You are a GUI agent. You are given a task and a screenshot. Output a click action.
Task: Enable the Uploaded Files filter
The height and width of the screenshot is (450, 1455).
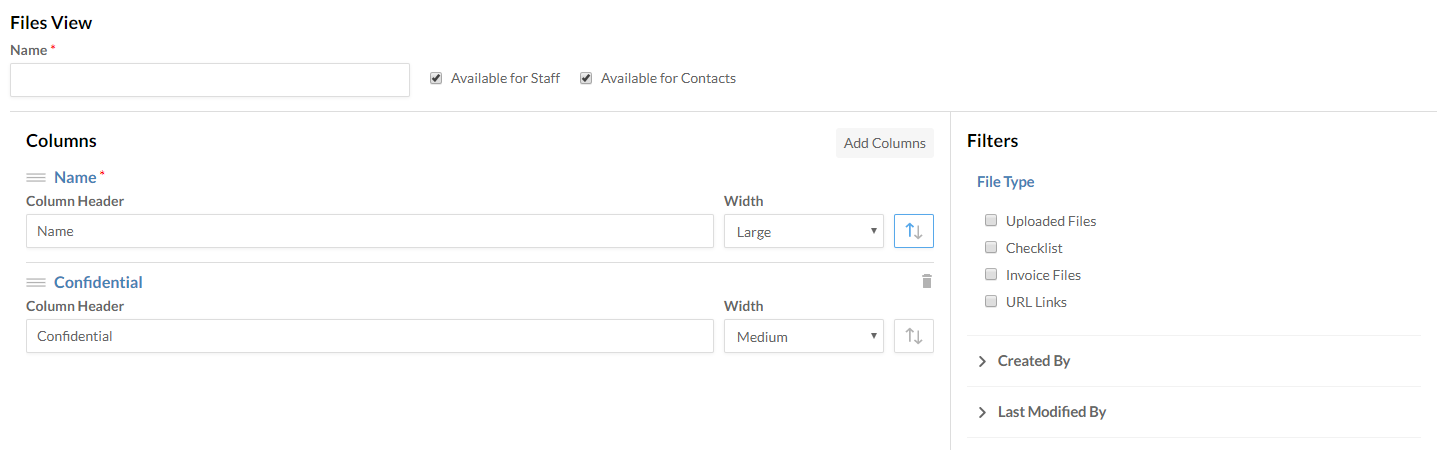pos(991,221)
